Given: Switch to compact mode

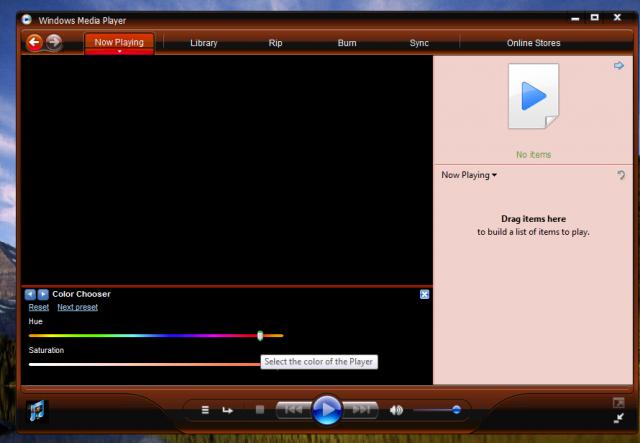Looking at the screenshot, I should tap(619, 418).
